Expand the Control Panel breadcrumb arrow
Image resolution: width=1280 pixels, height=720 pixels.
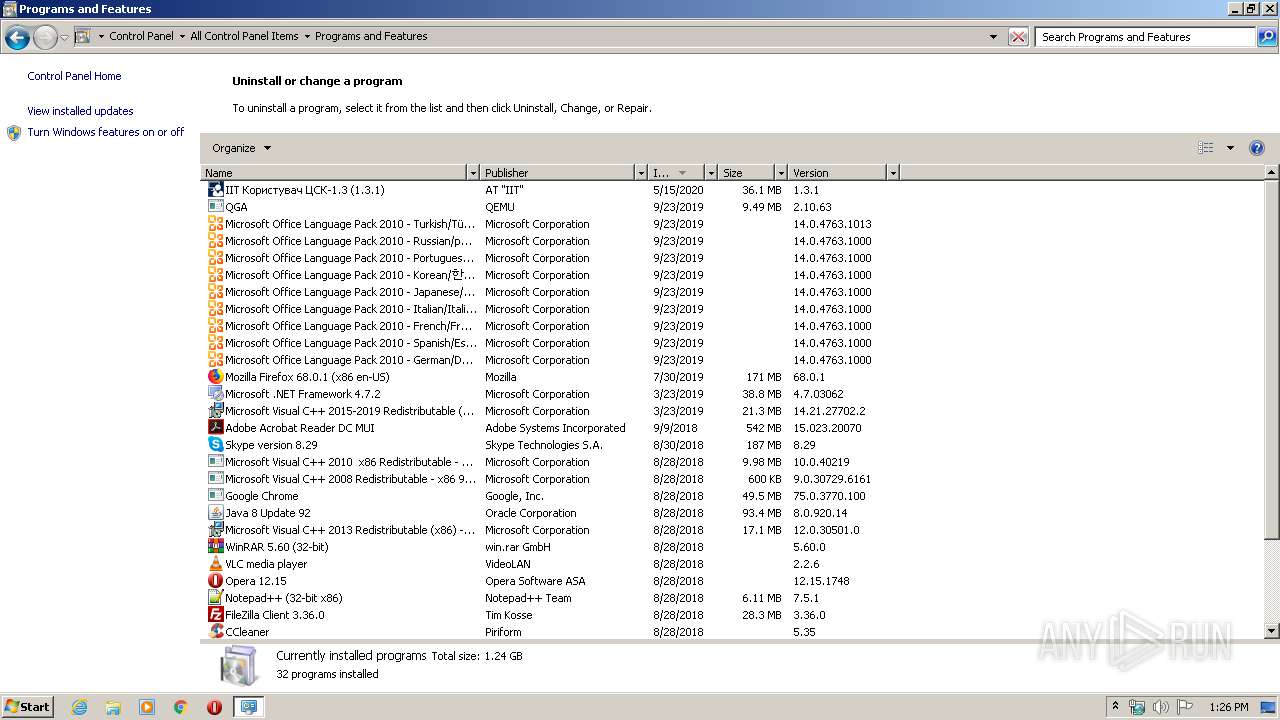click(182, 37)
